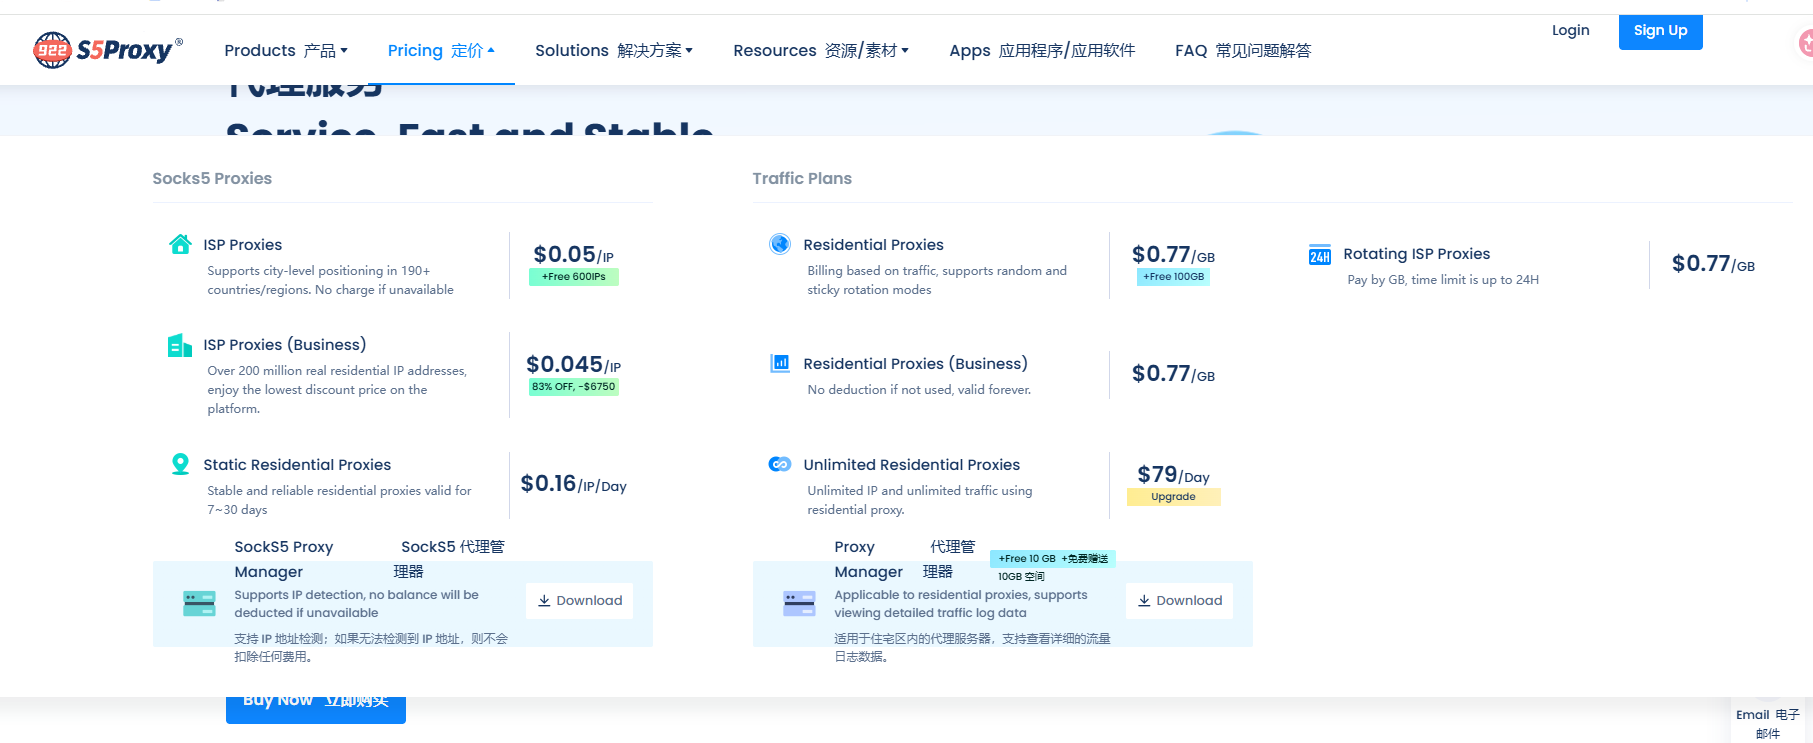Click the "+Free 600IPs" badge
Viewport: 1813px width, 743px height.
click(x=574, y=277)
